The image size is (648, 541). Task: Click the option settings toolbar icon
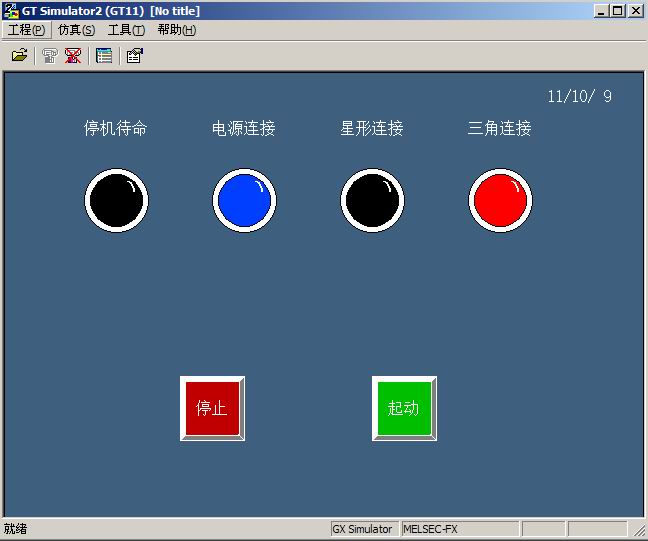(x=134, y=56)
